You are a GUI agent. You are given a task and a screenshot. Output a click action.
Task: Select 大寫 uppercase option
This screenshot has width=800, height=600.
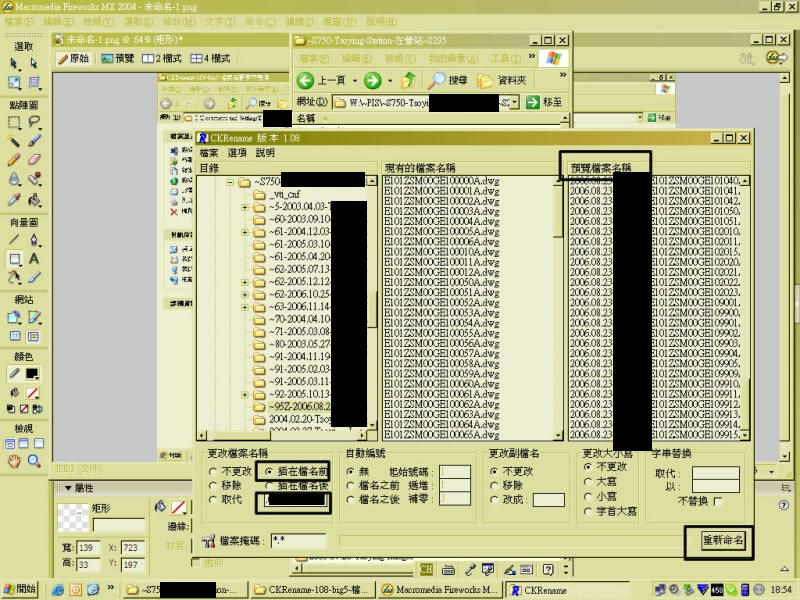click(x=600, y=482)
